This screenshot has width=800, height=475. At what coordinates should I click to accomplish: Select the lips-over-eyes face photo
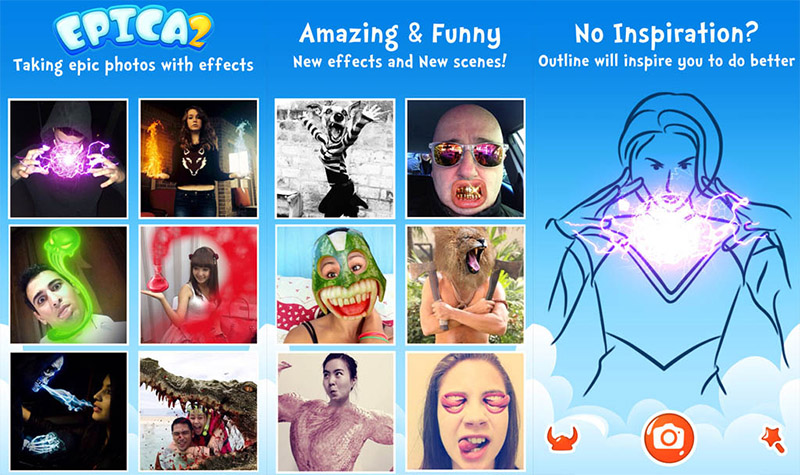click(x=465, y=411)
